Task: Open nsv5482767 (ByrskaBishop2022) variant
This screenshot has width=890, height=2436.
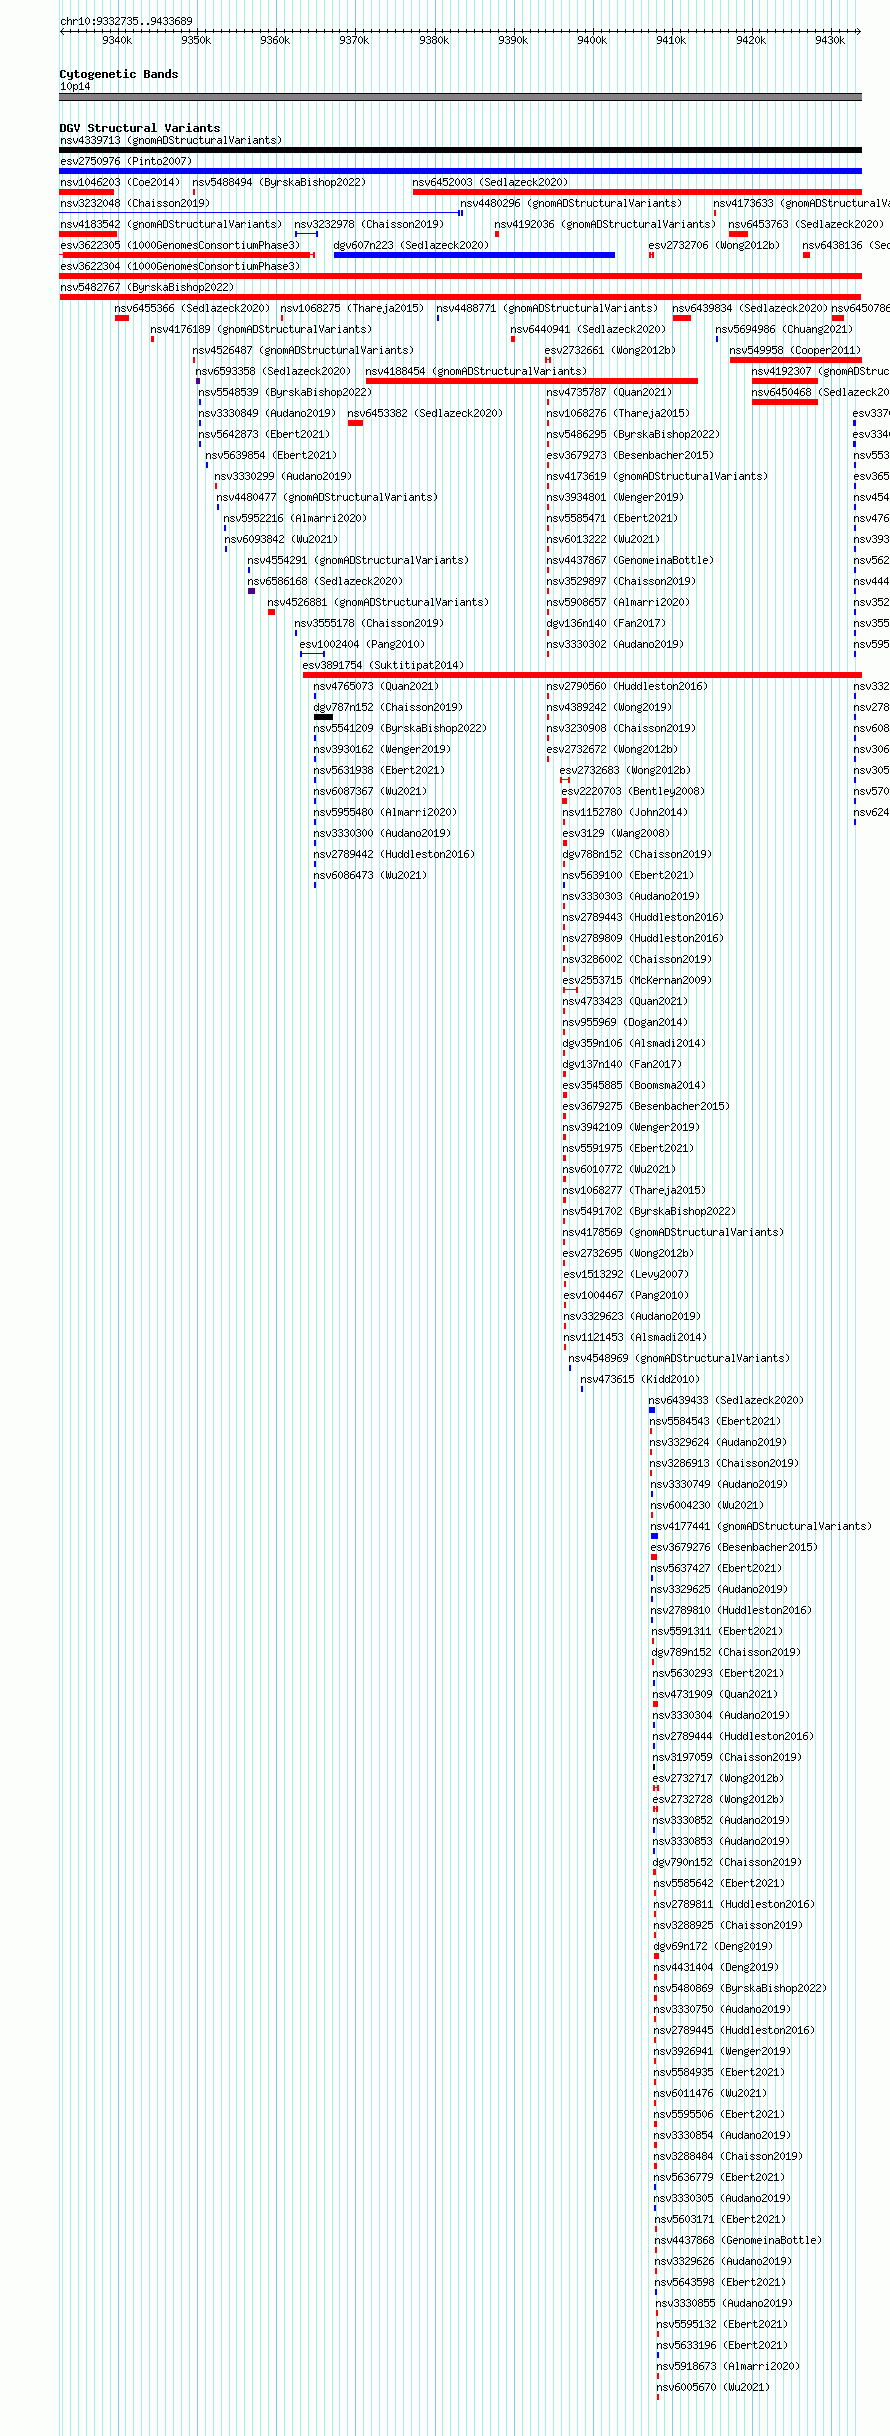Action: pyautogui.click(x=147, y=287)
